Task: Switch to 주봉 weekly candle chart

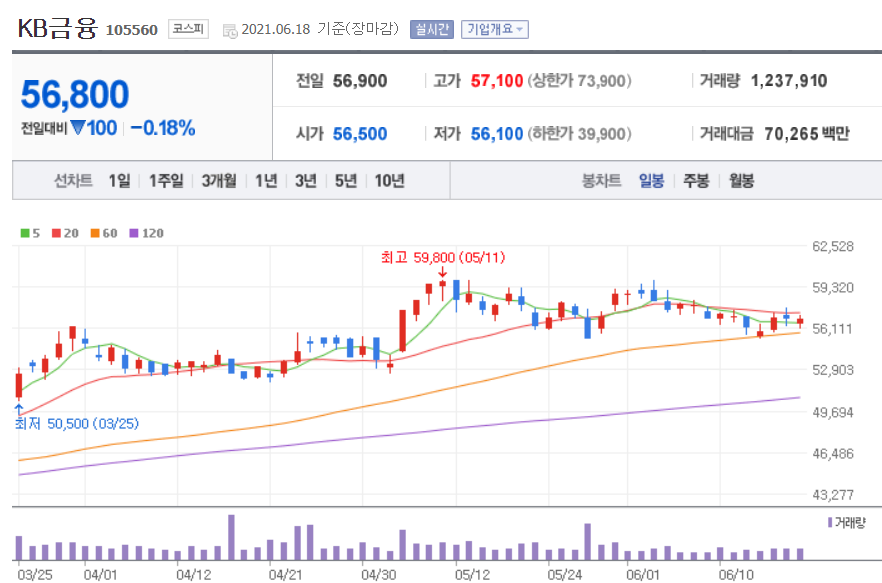Action: tap(696, 181)
